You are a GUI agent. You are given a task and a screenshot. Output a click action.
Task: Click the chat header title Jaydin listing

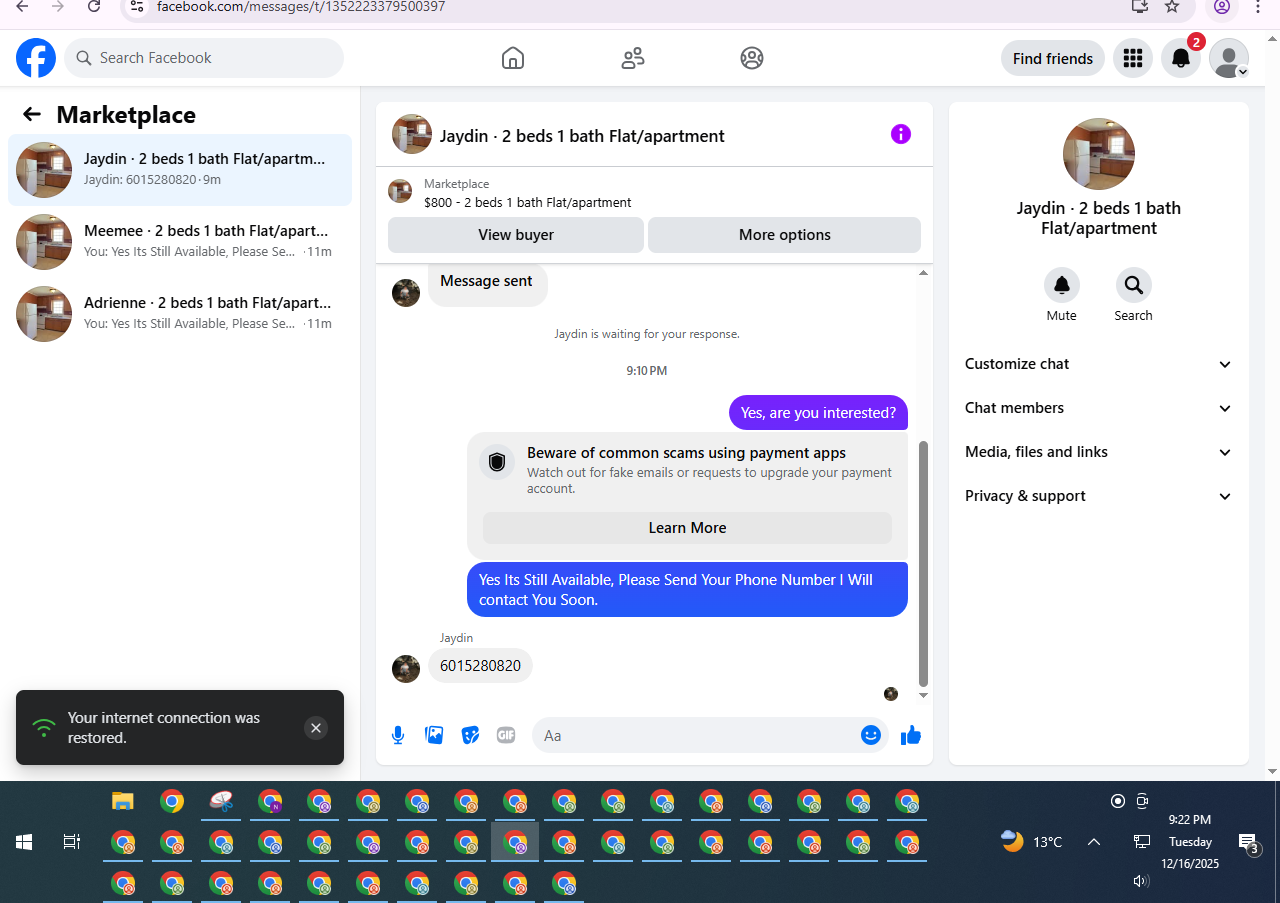(582, 136)
